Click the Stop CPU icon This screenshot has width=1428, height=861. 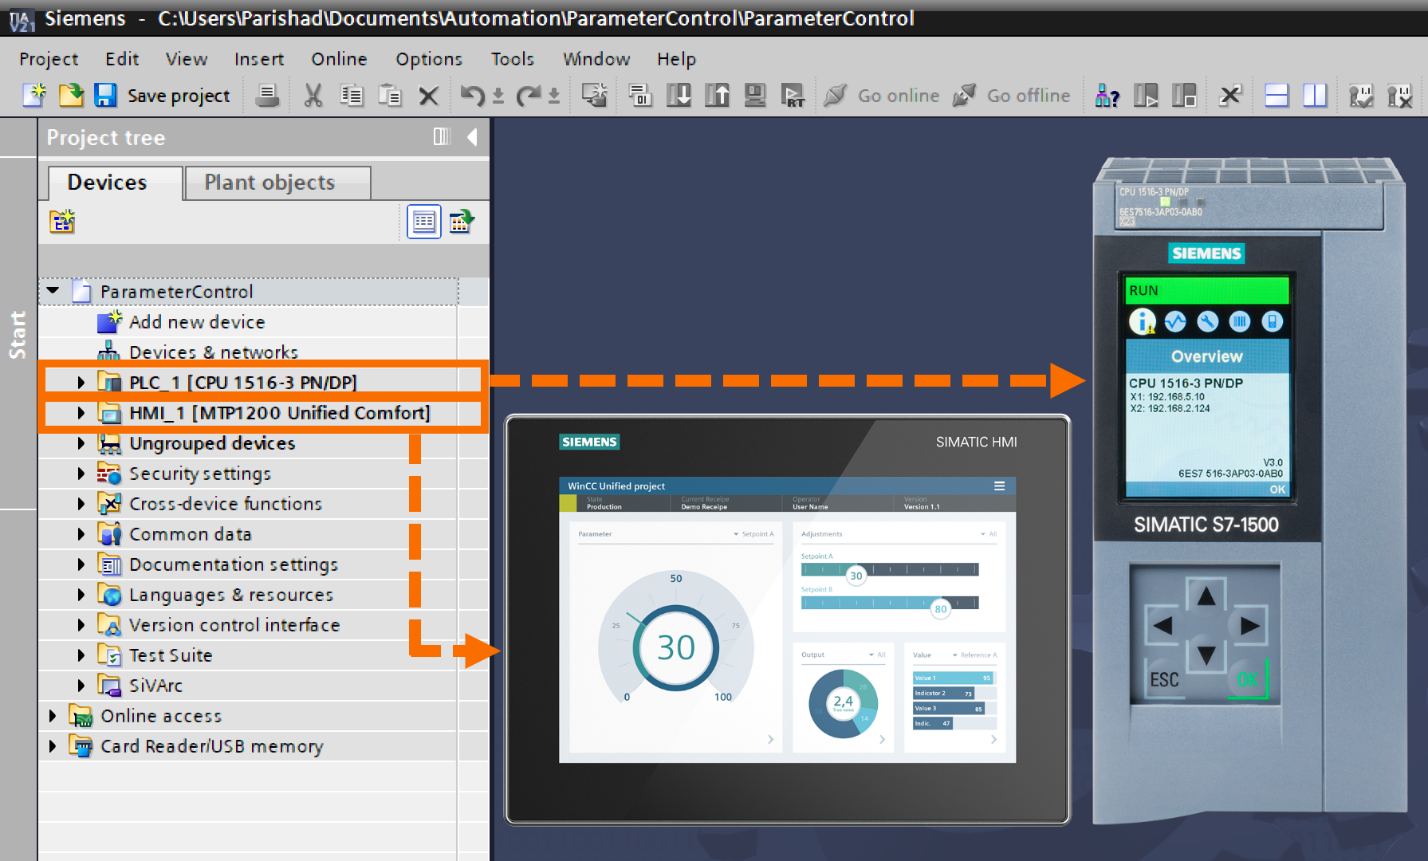coord(1184,95)
